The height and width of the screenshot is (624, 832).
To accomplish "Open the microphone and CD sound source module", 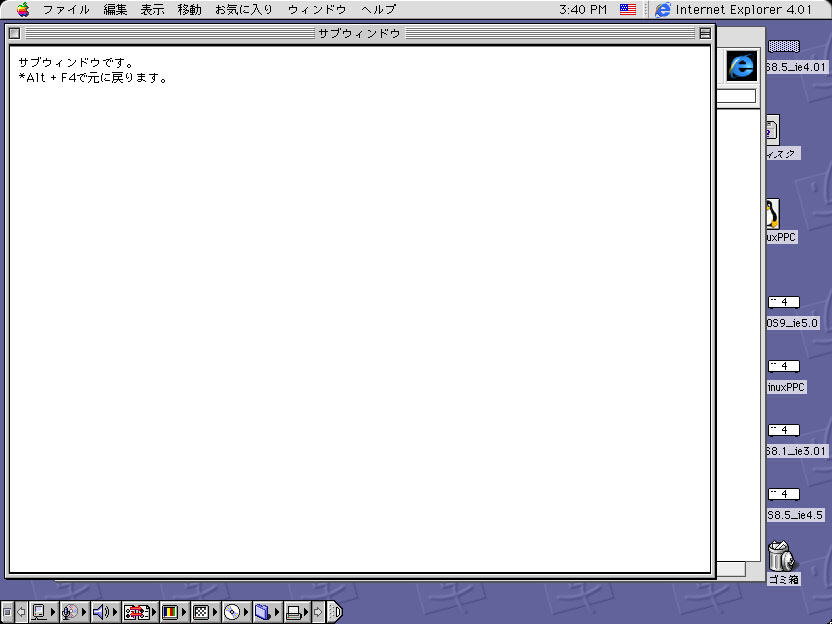I will click(x=74, y=612).
